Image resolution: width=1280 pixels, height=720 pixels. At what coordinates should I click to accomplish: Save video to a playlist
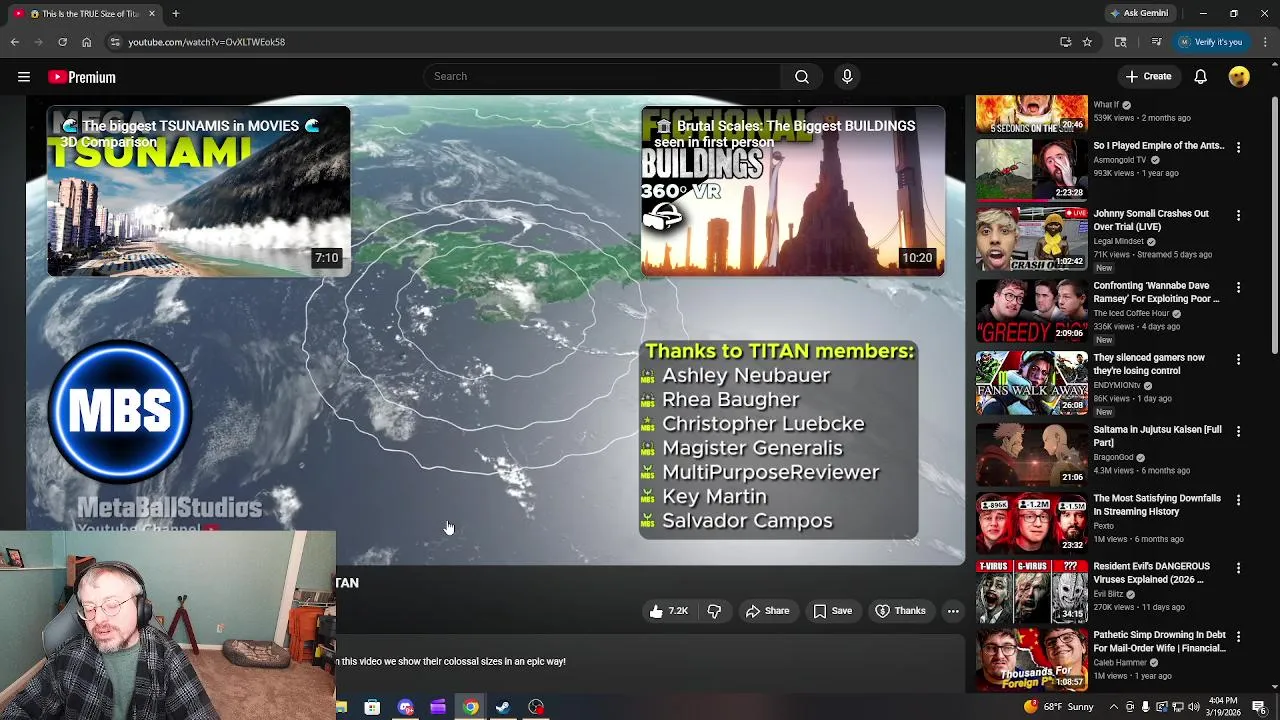[x=833, y=611]
